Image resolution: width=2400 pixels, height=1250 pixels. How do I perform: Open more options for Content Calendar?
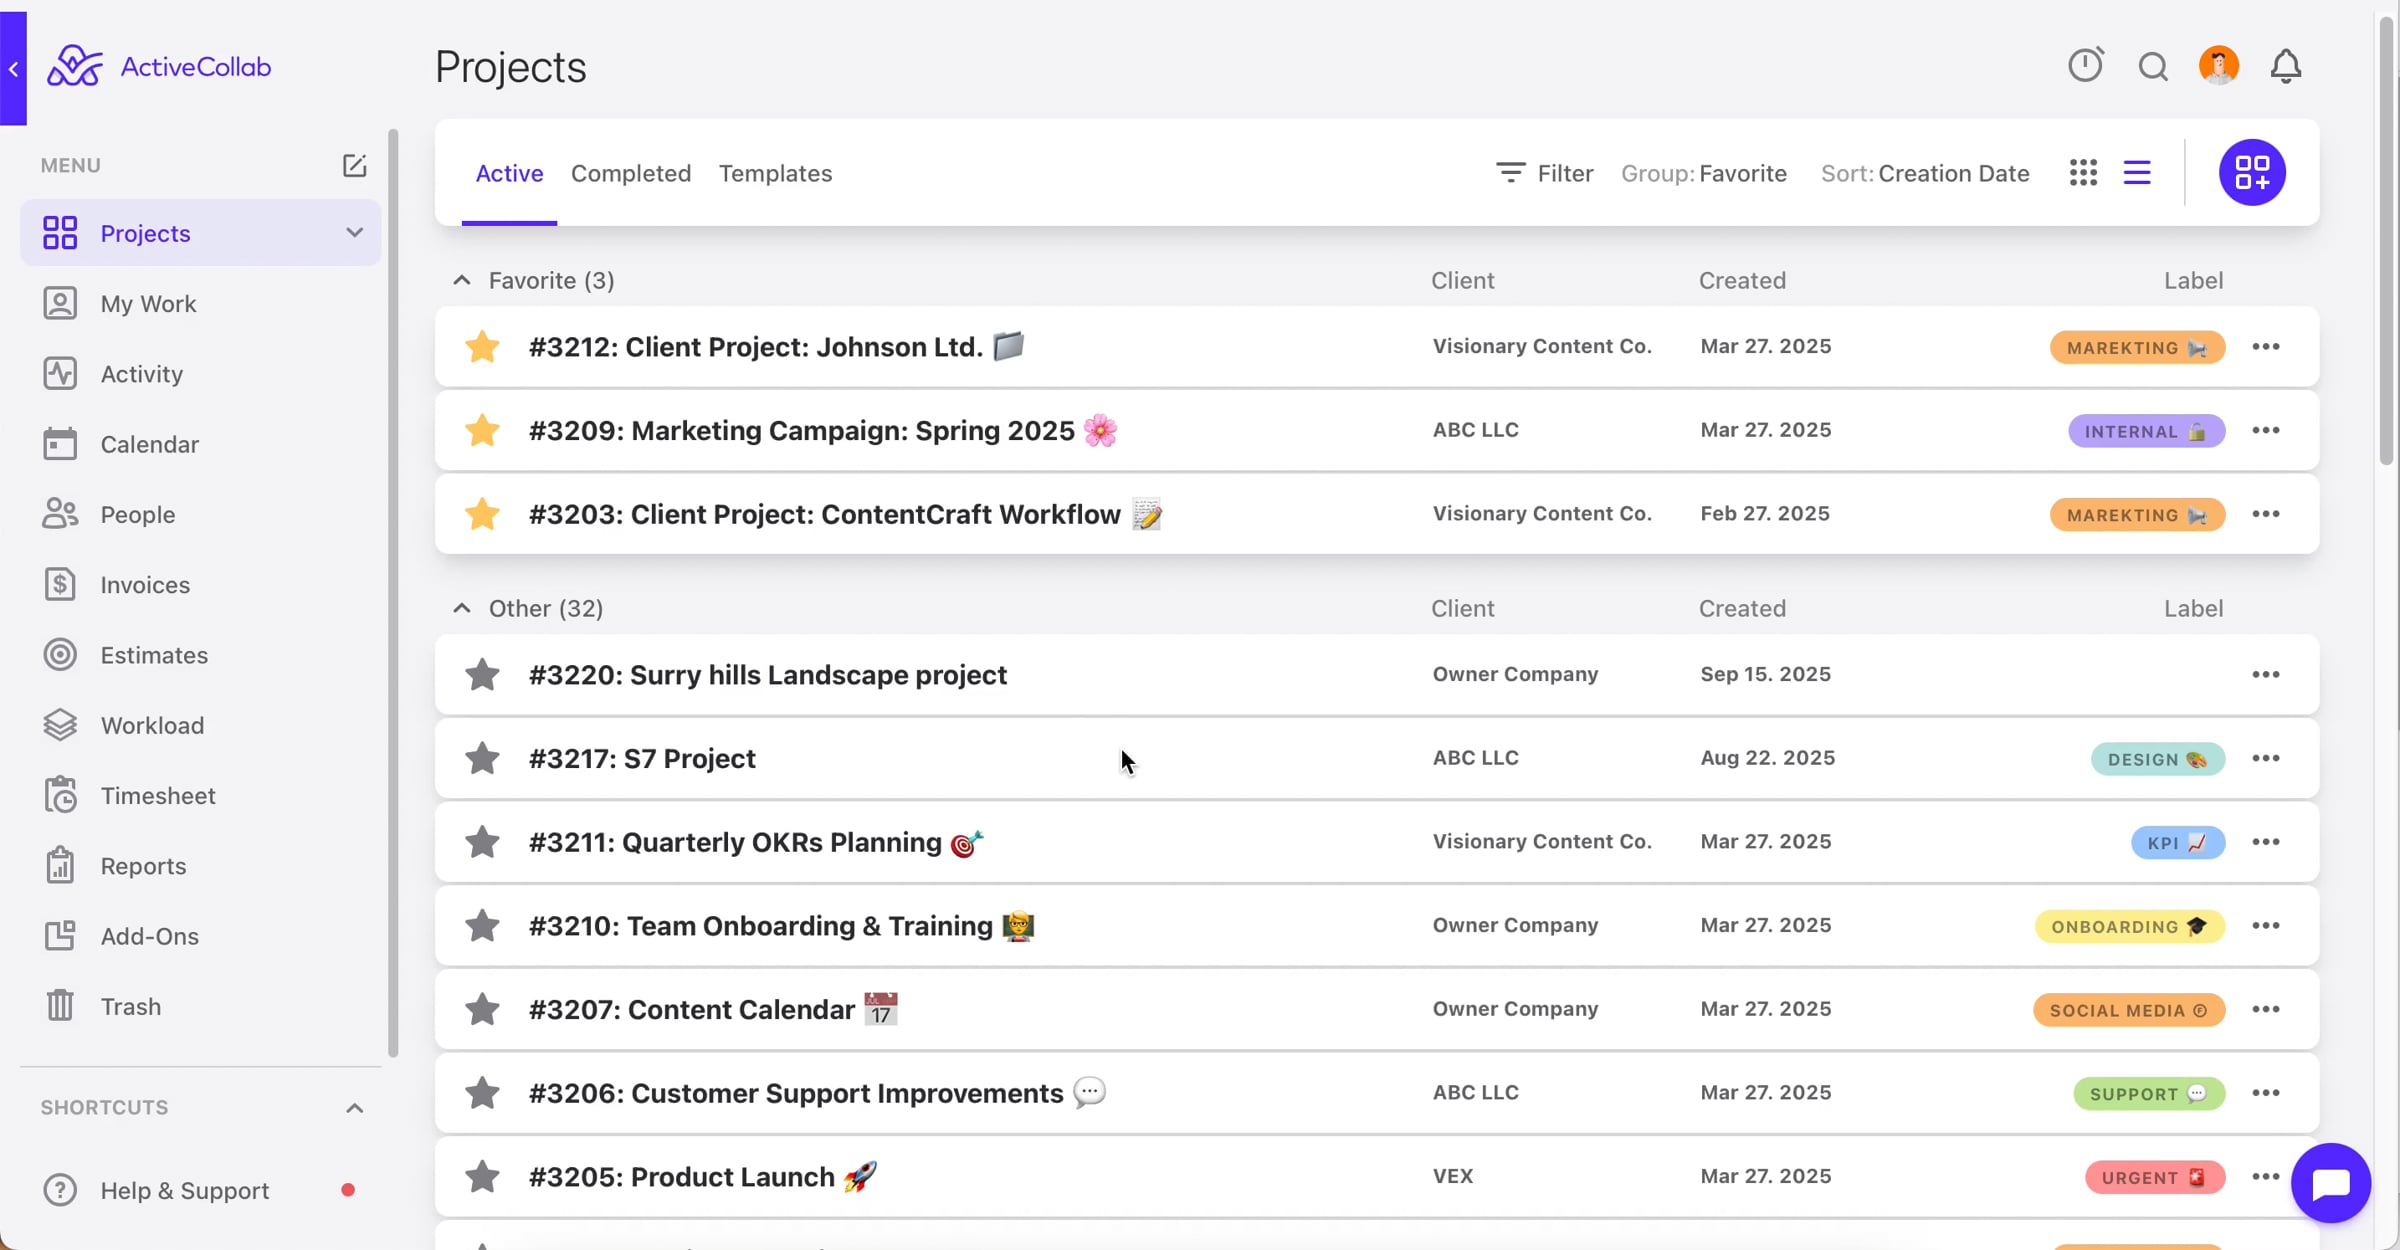click(2265, 1009)
